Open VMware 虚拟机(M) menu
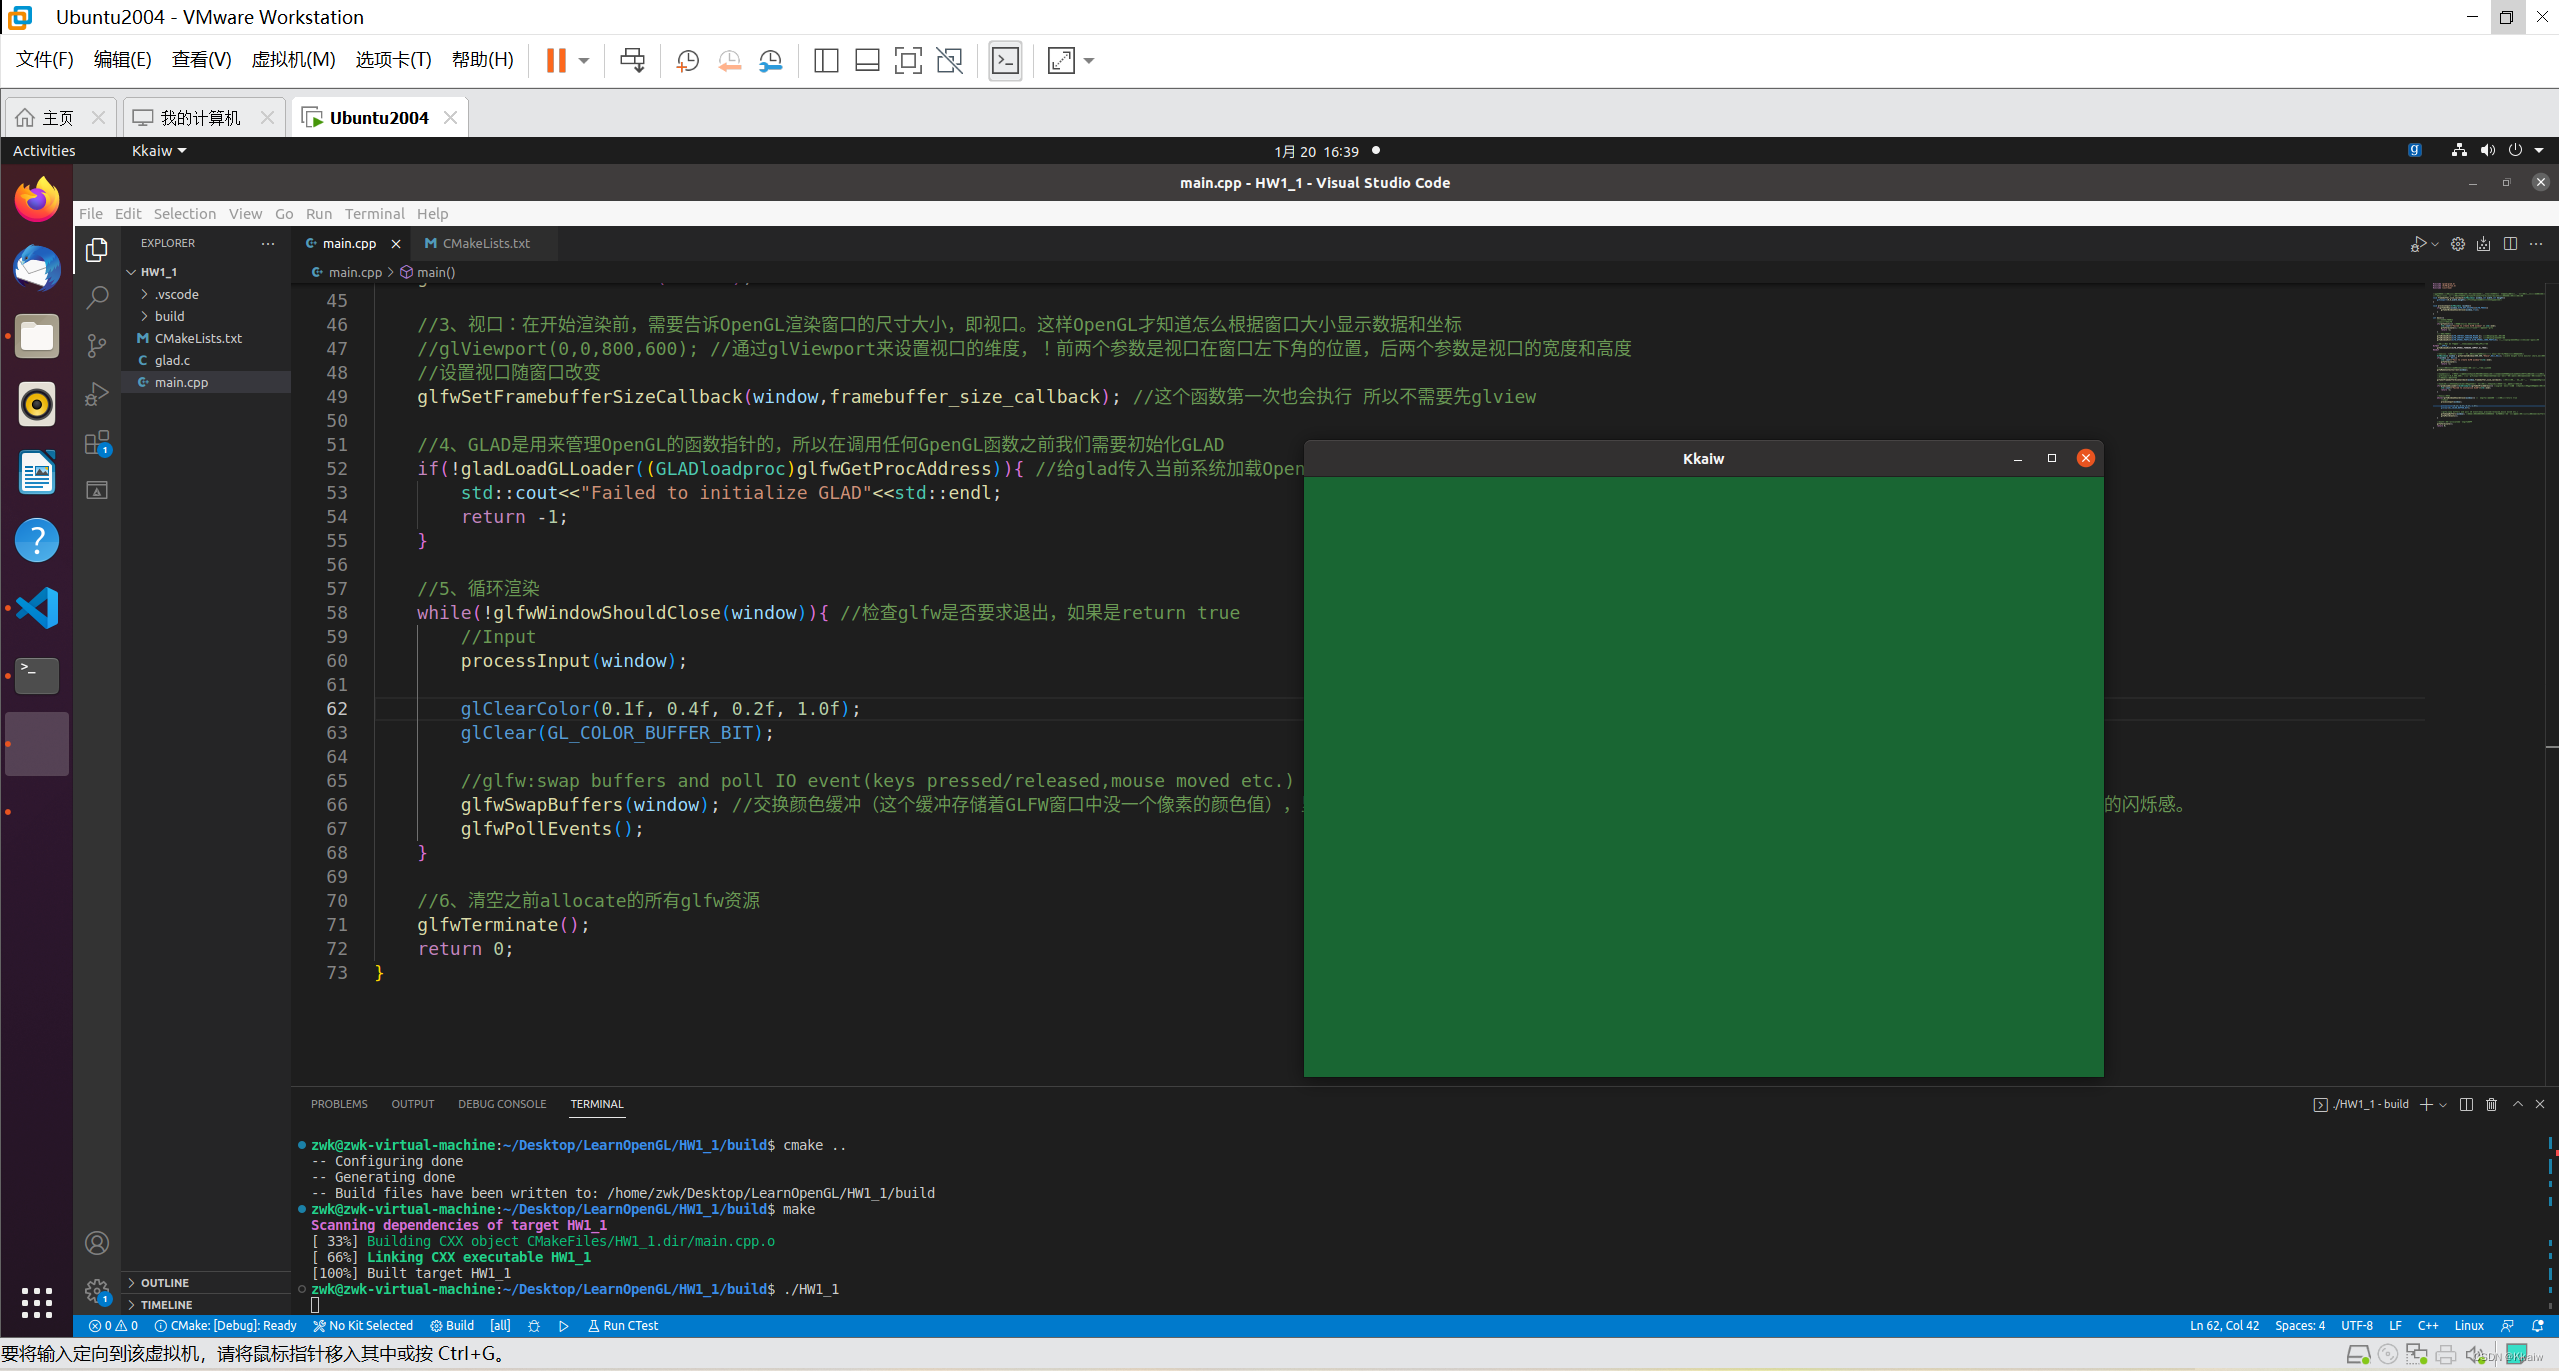Image resolution: width=2559 pixels, height=1371 pixels. 293,60
